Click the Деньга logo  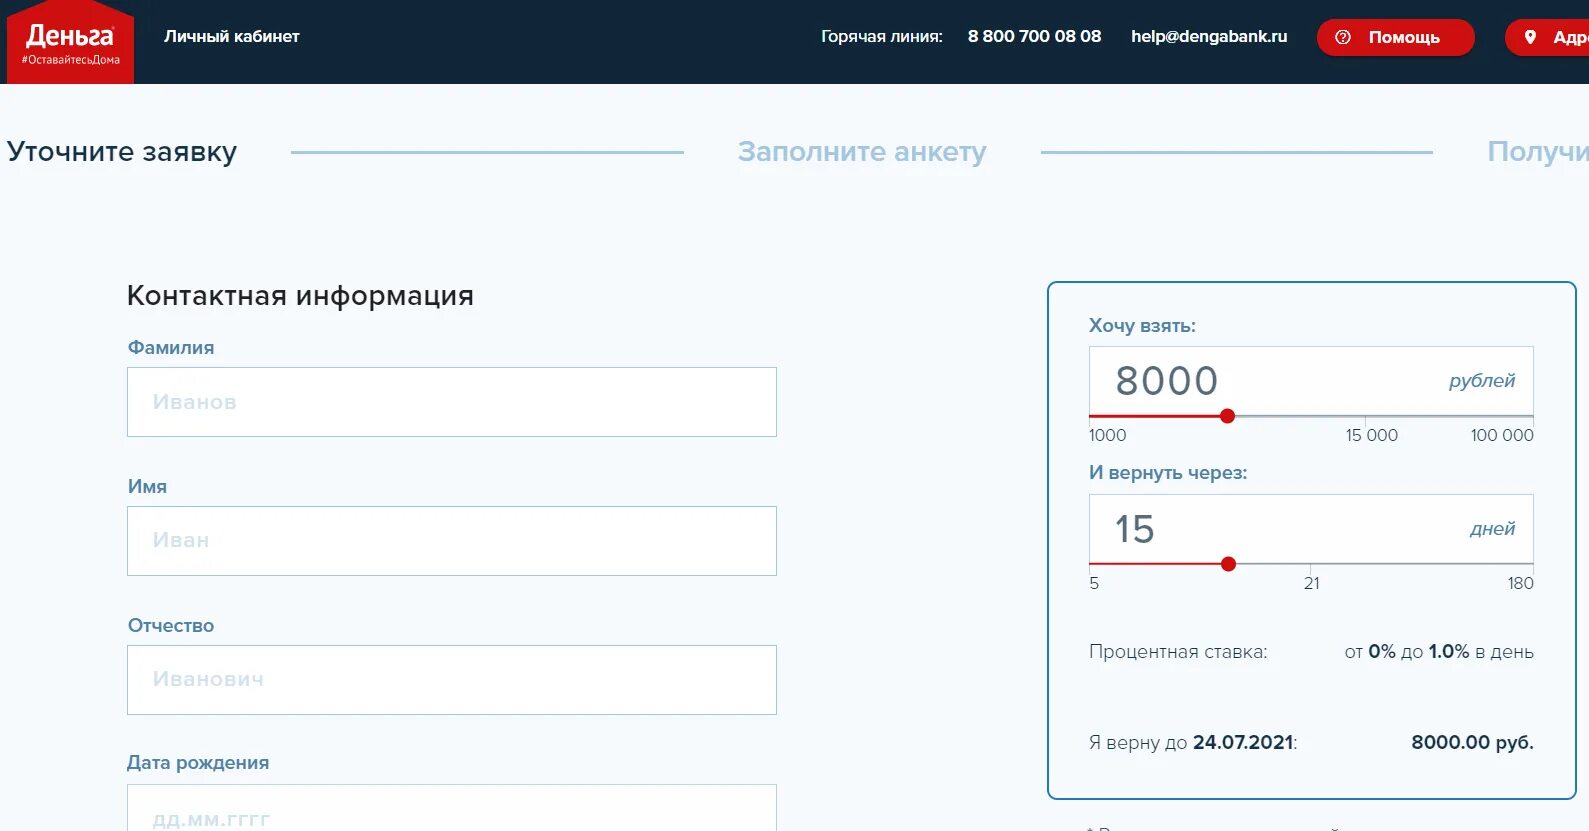tap(70, 42)
